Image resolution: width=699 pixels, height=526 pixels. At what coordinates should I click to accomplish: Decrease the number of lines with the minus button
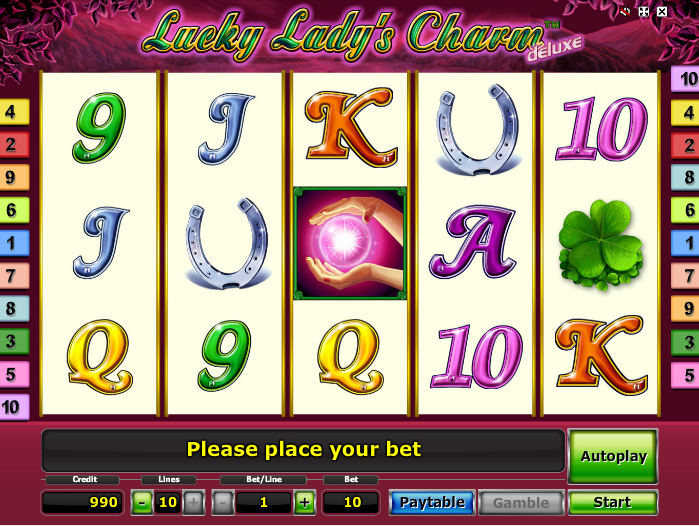click(142, 502)
